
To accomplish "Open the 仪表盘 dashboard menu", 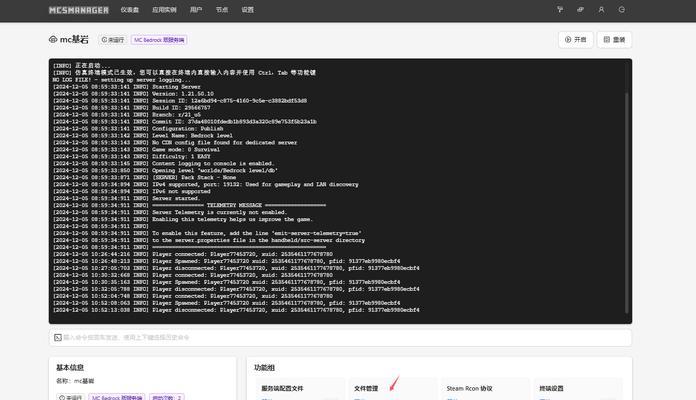I will coord(130,10).
